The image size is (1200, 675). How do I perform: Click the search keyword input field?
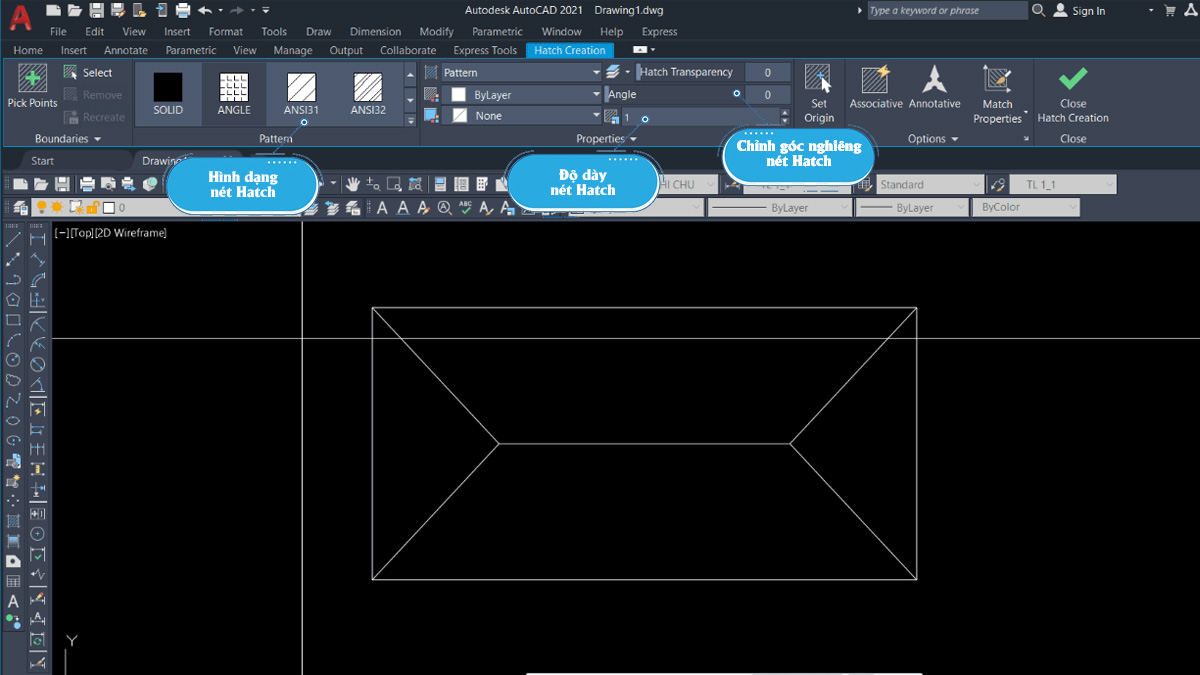tap(946, 11)
